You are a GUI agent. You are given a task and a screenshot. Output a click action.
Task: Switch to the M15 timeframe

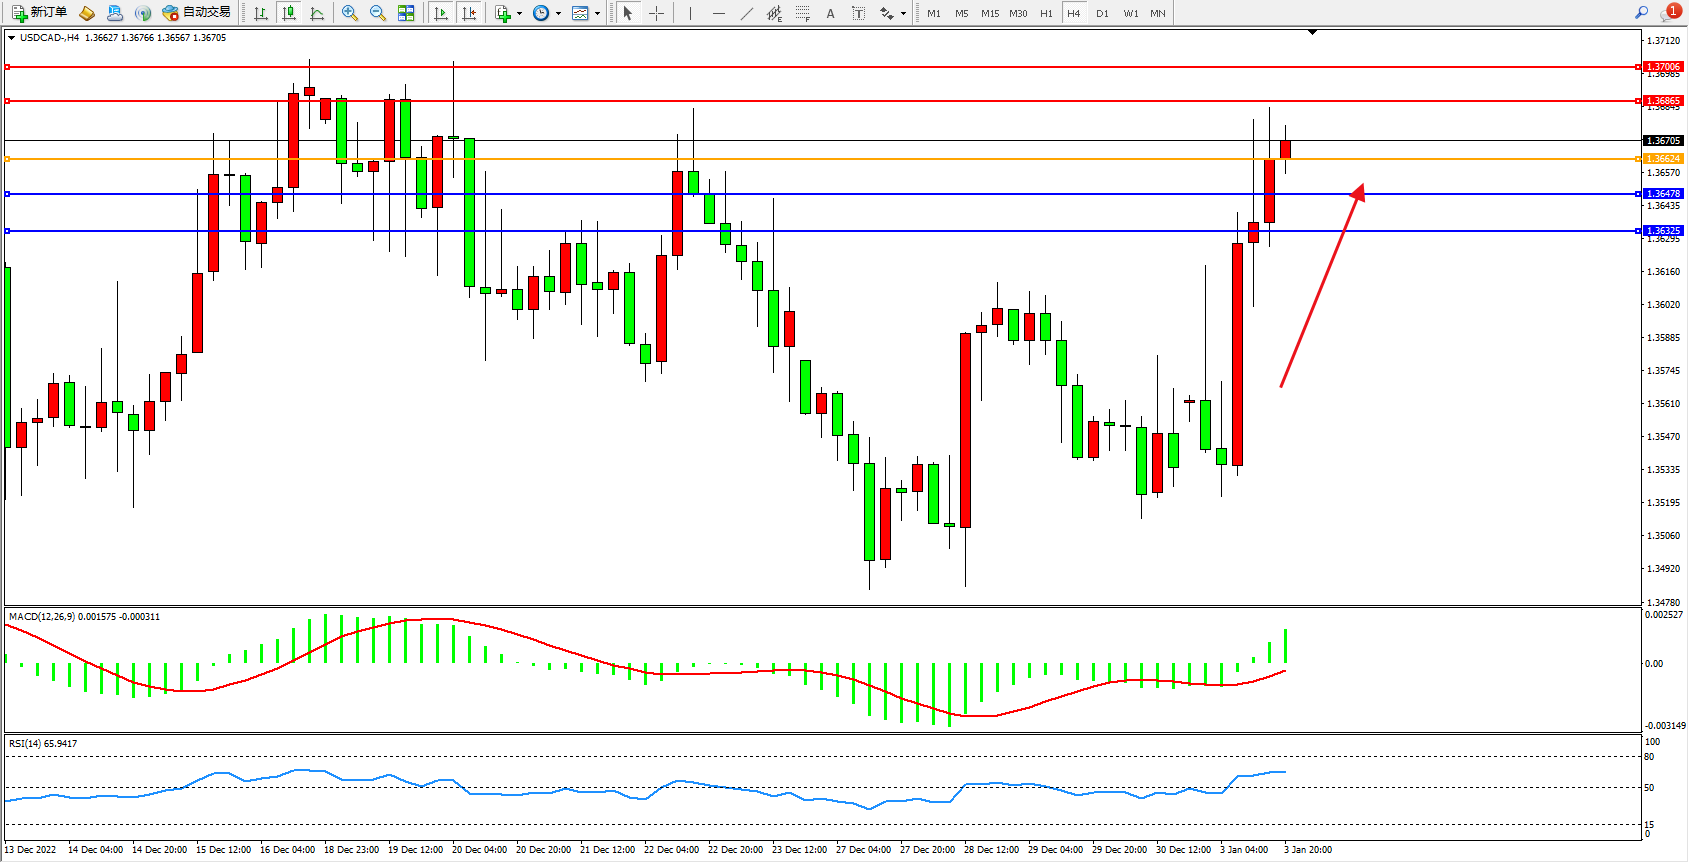990,13
